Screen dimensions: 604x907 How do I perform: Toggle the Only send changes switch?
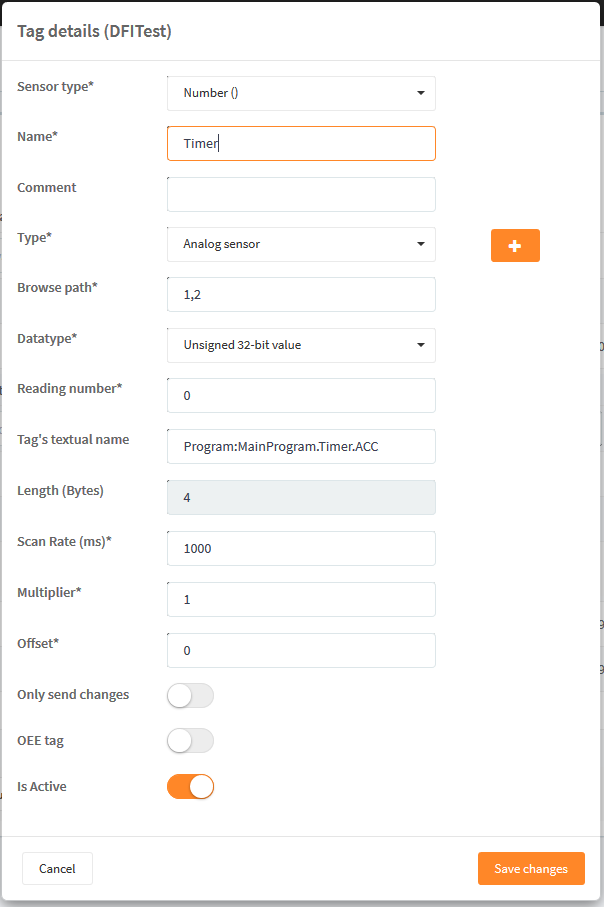(190, 695)
